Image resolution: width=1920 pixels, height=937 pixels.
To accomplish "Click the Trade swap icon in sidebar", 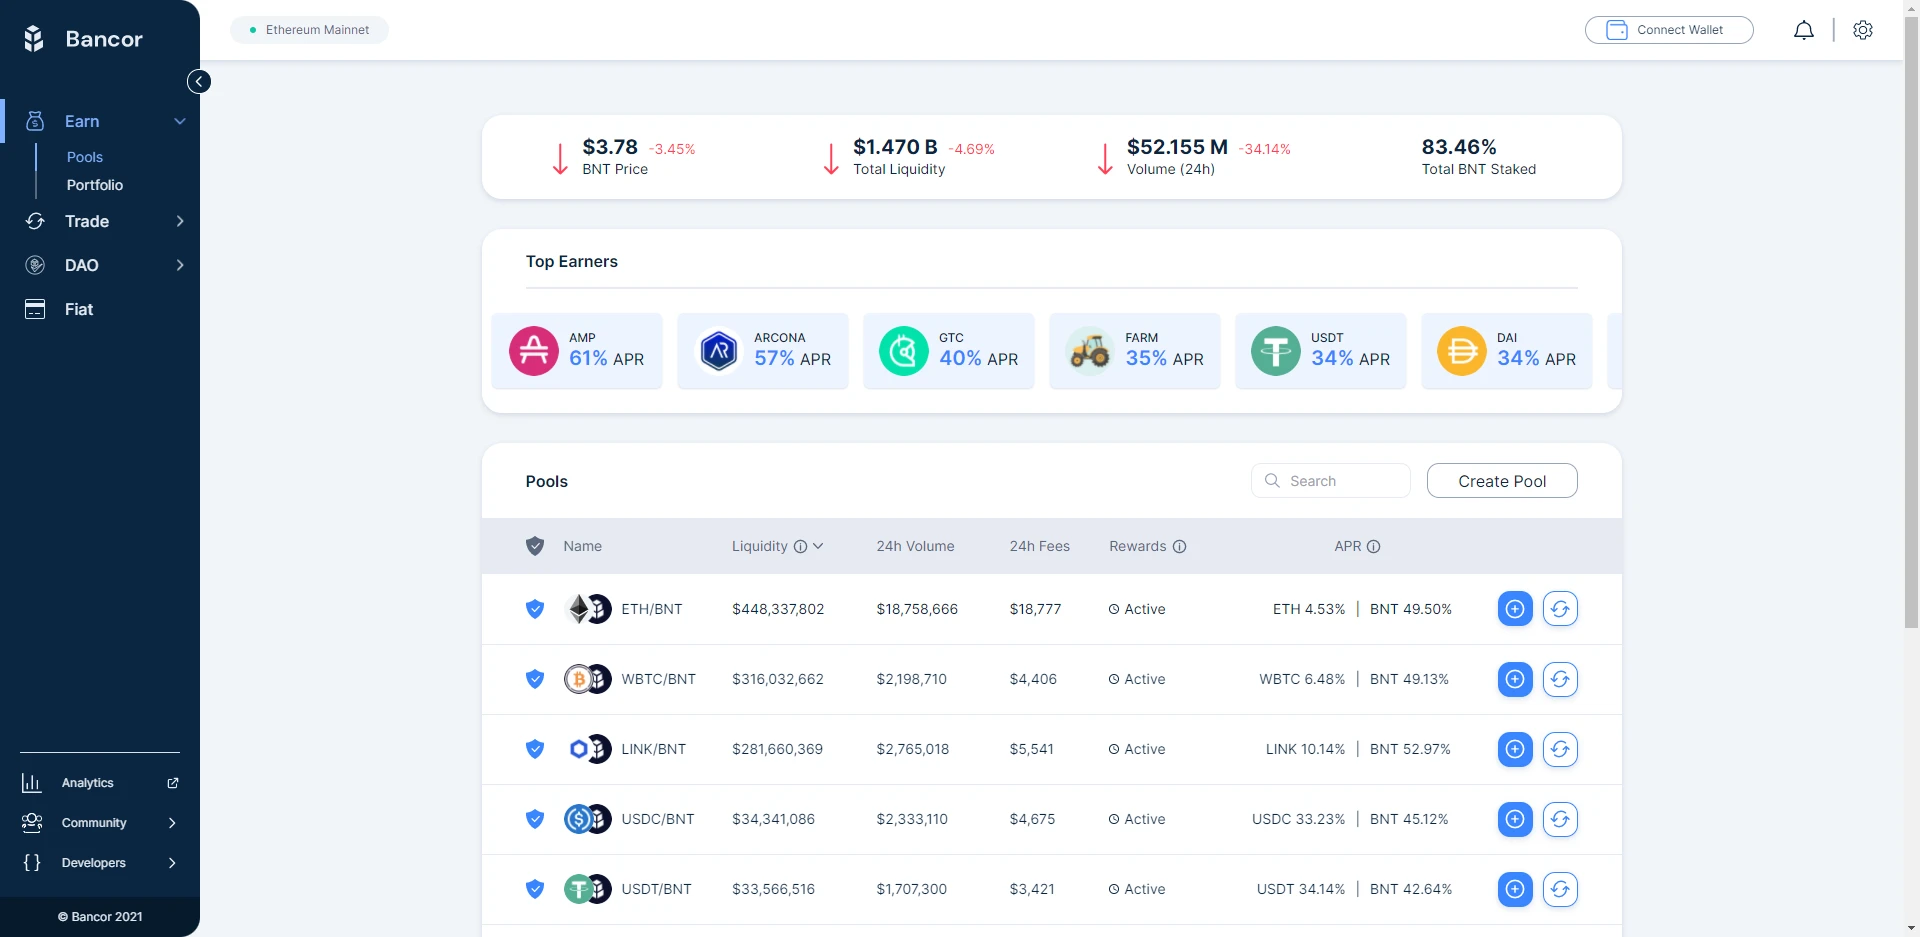I will 35,221.
